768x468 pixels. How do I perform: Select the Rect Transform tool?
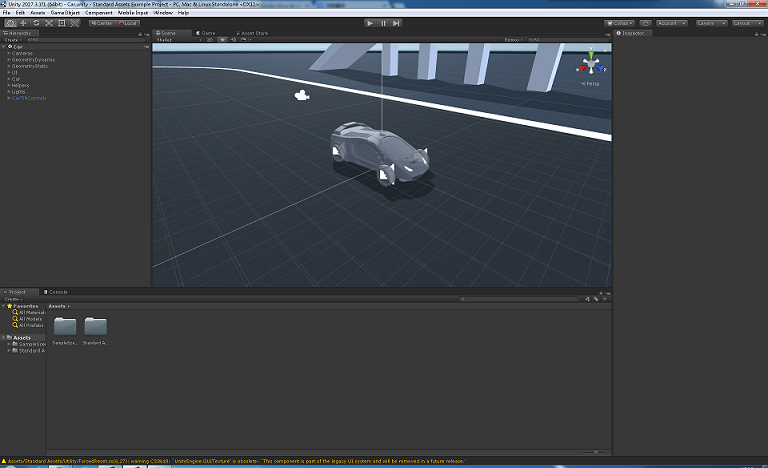click(61, 22)
